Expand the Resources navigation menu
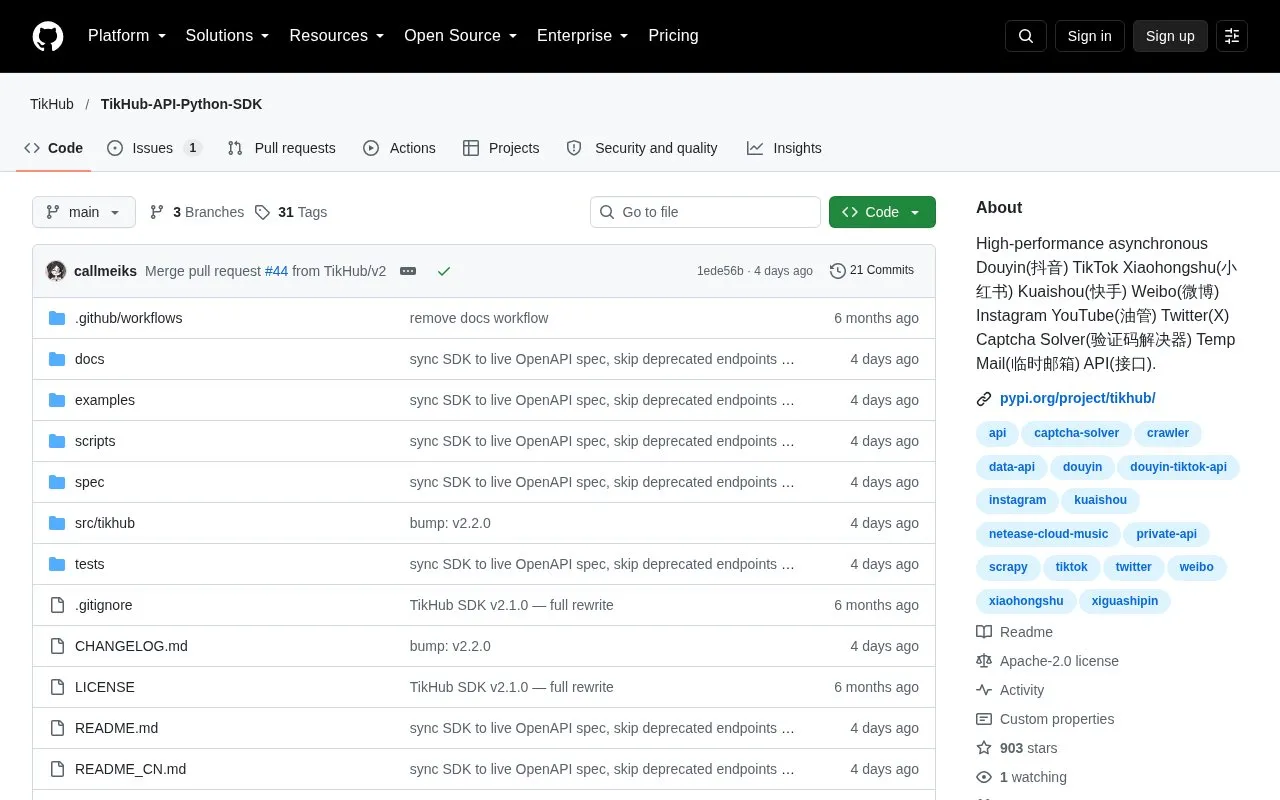The height and width of the screenshot is (800, 1280). (337, 36)
